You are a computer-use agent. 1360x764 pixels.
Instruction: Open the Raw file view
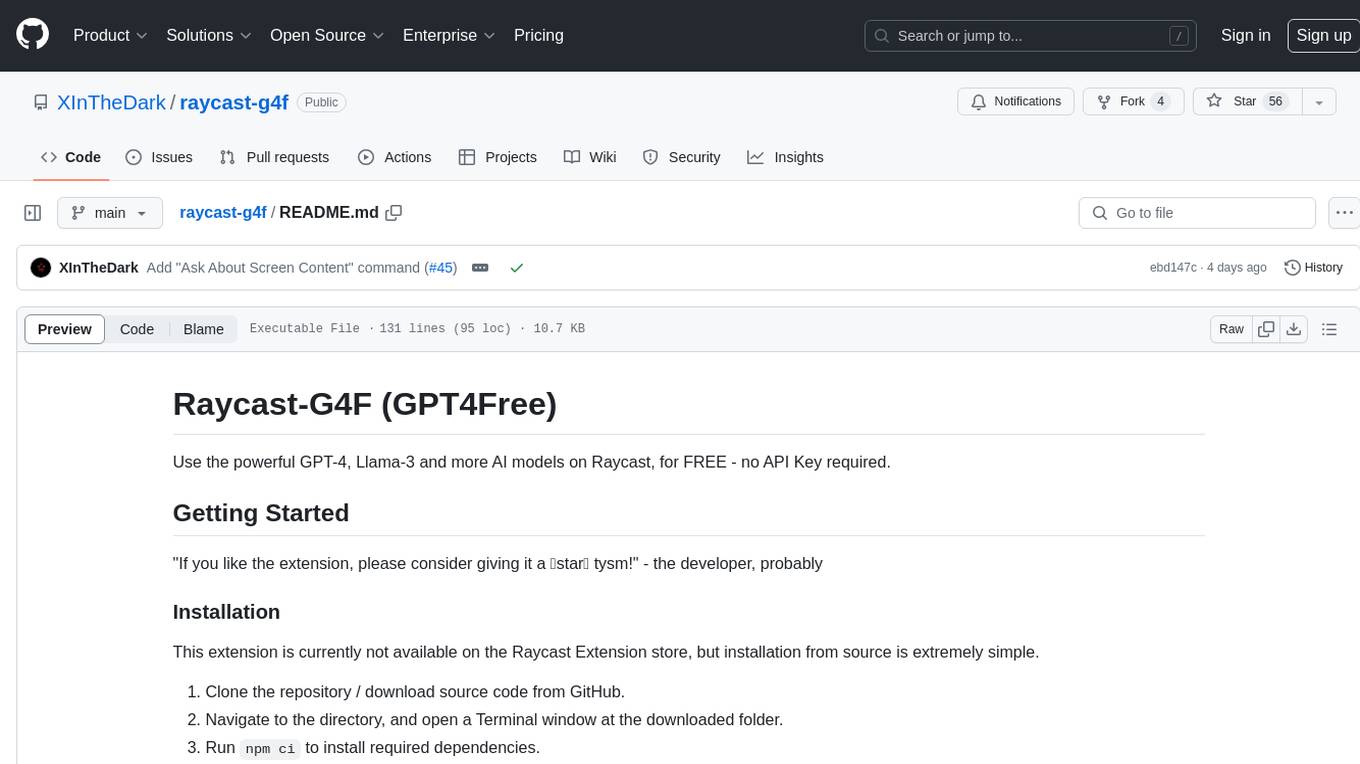(1232, 329)
